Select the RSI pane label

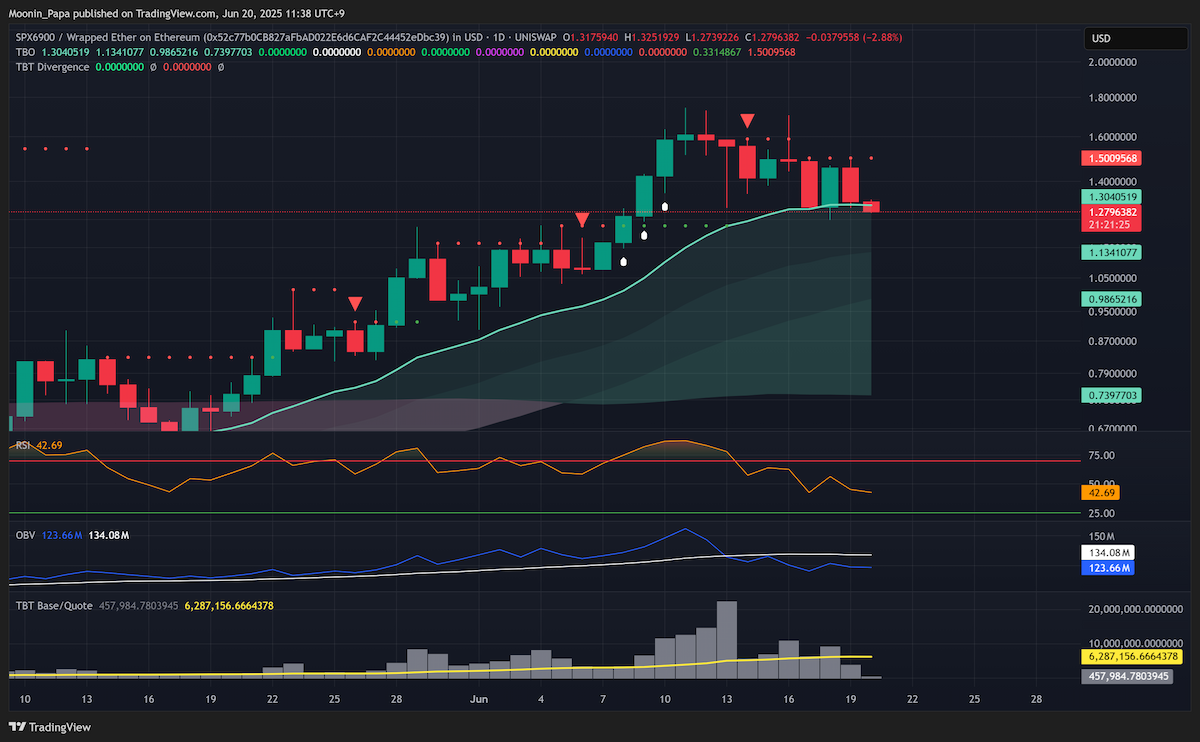point(21,445)
